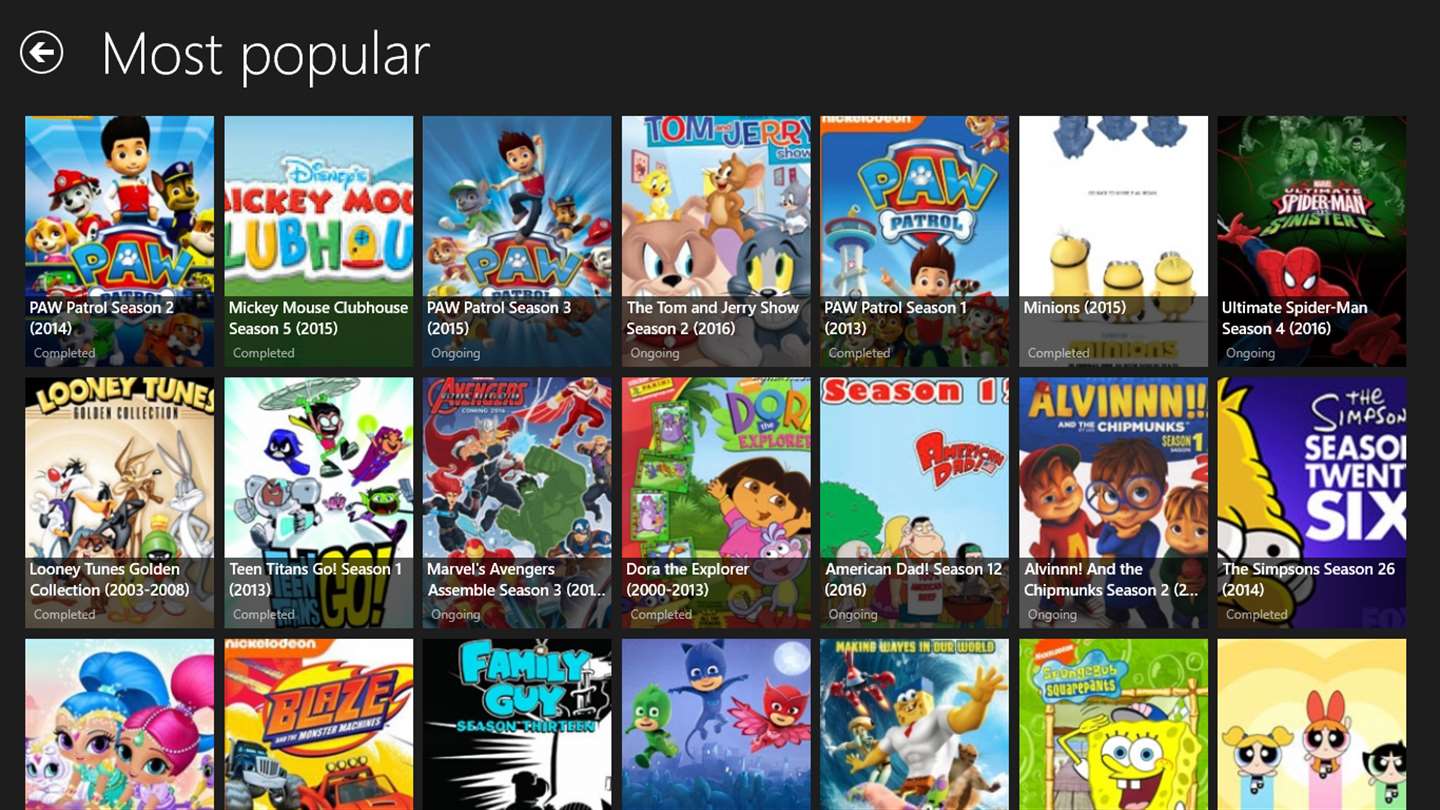This screenshot has height=810, width=1440.
Task: Select Ultimate Spider-Man Season 4 (2016)
Action: click(1312, 241)
